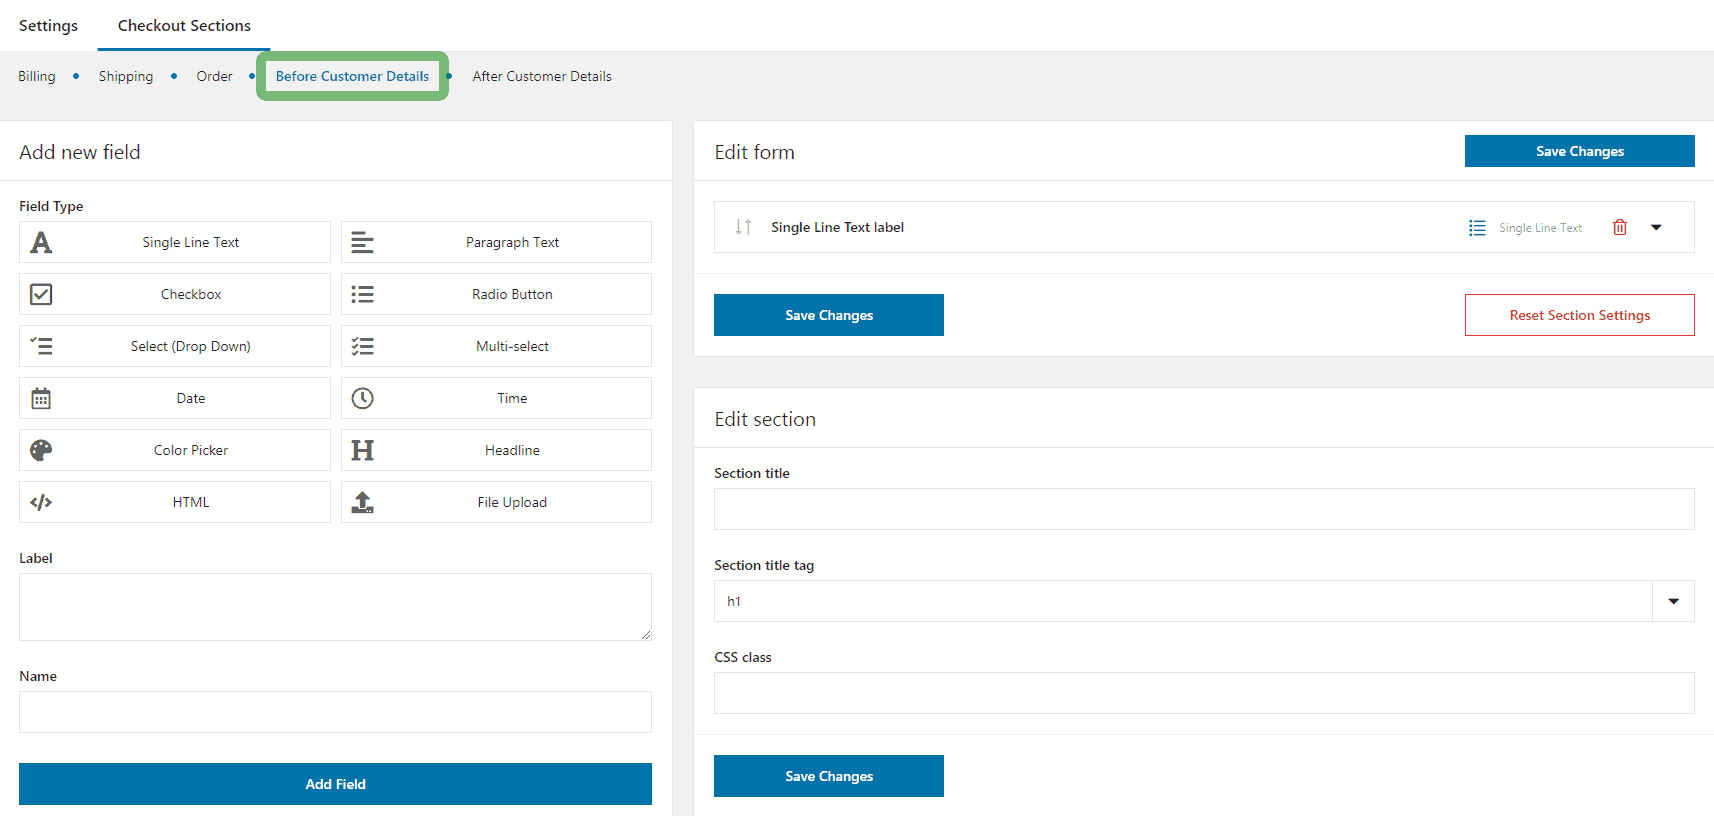Select the Time clock field type
Image resolution: width=1714 pixels, height=816 pixels.
[496, 398]
